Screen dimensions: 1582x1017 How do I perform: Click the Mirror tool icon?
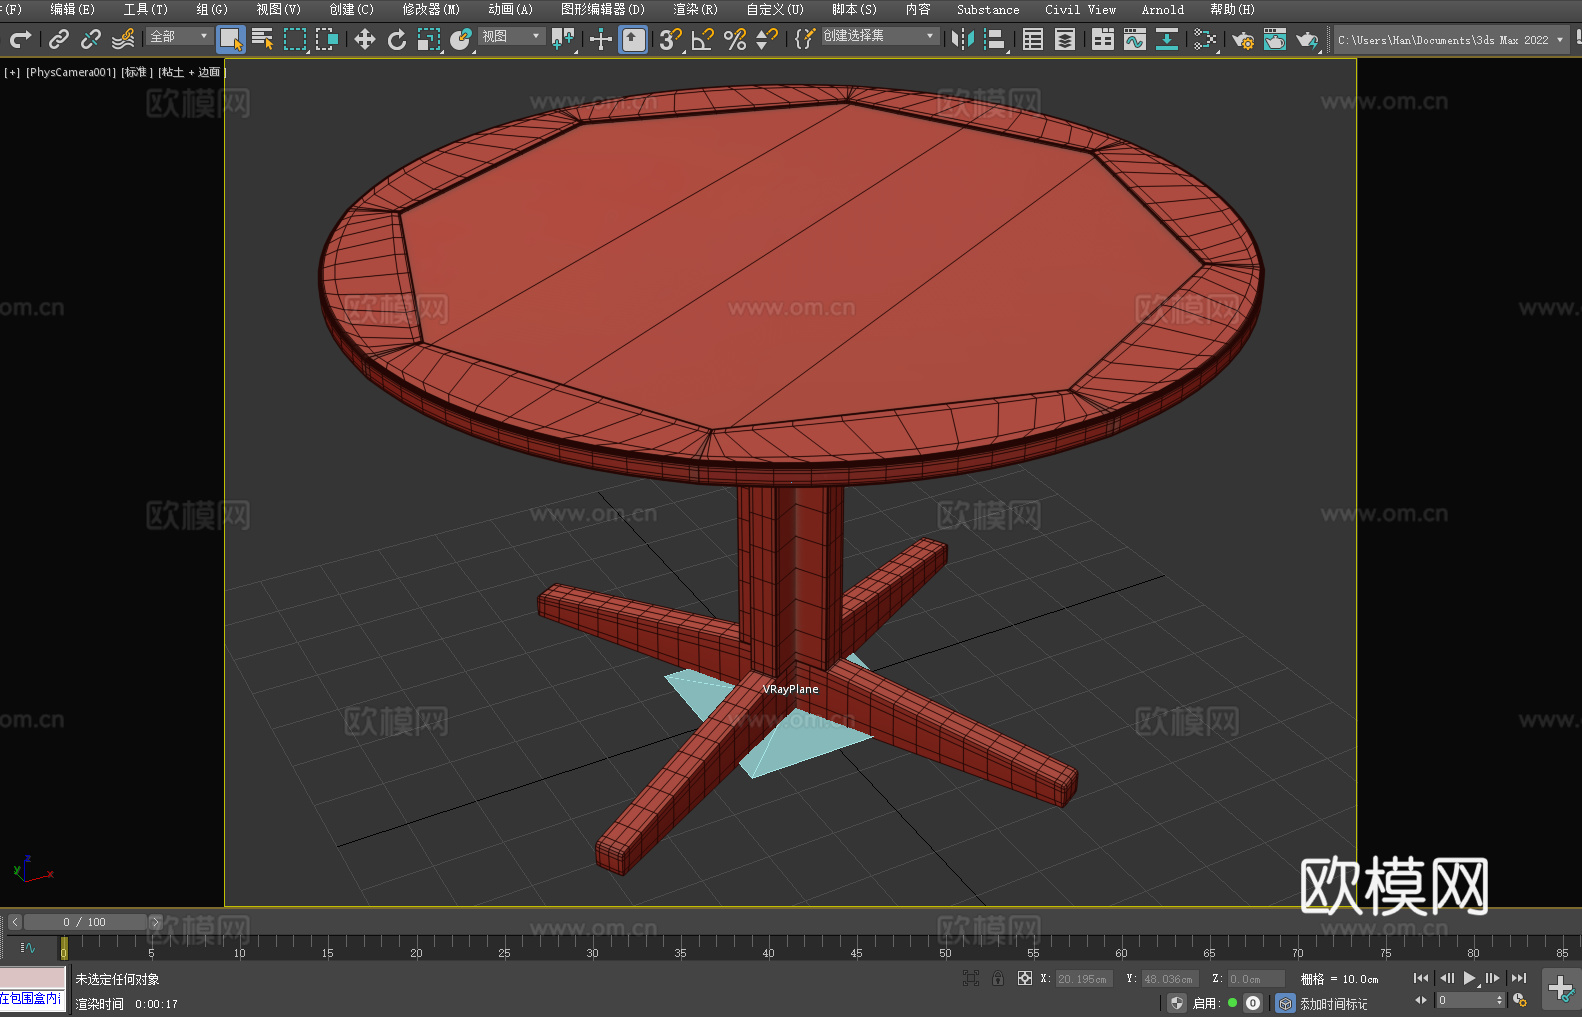click(963, 40)
